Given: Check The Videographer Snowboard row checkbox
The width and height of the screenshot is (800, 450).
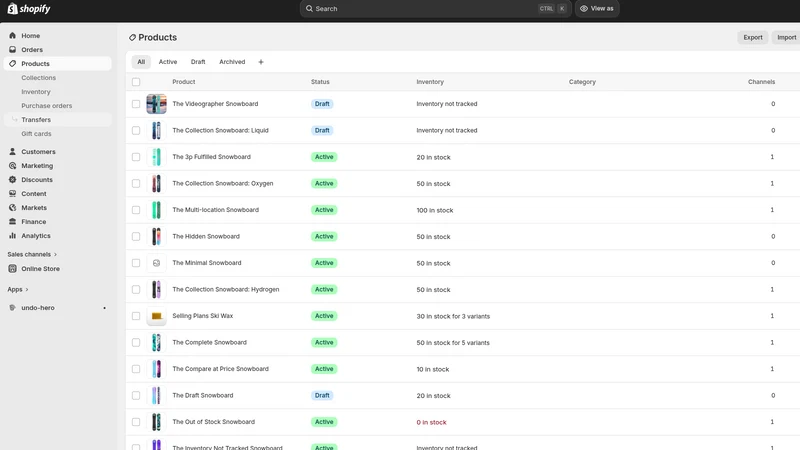Looking at the screenshot, I should (x=136, y=104).
